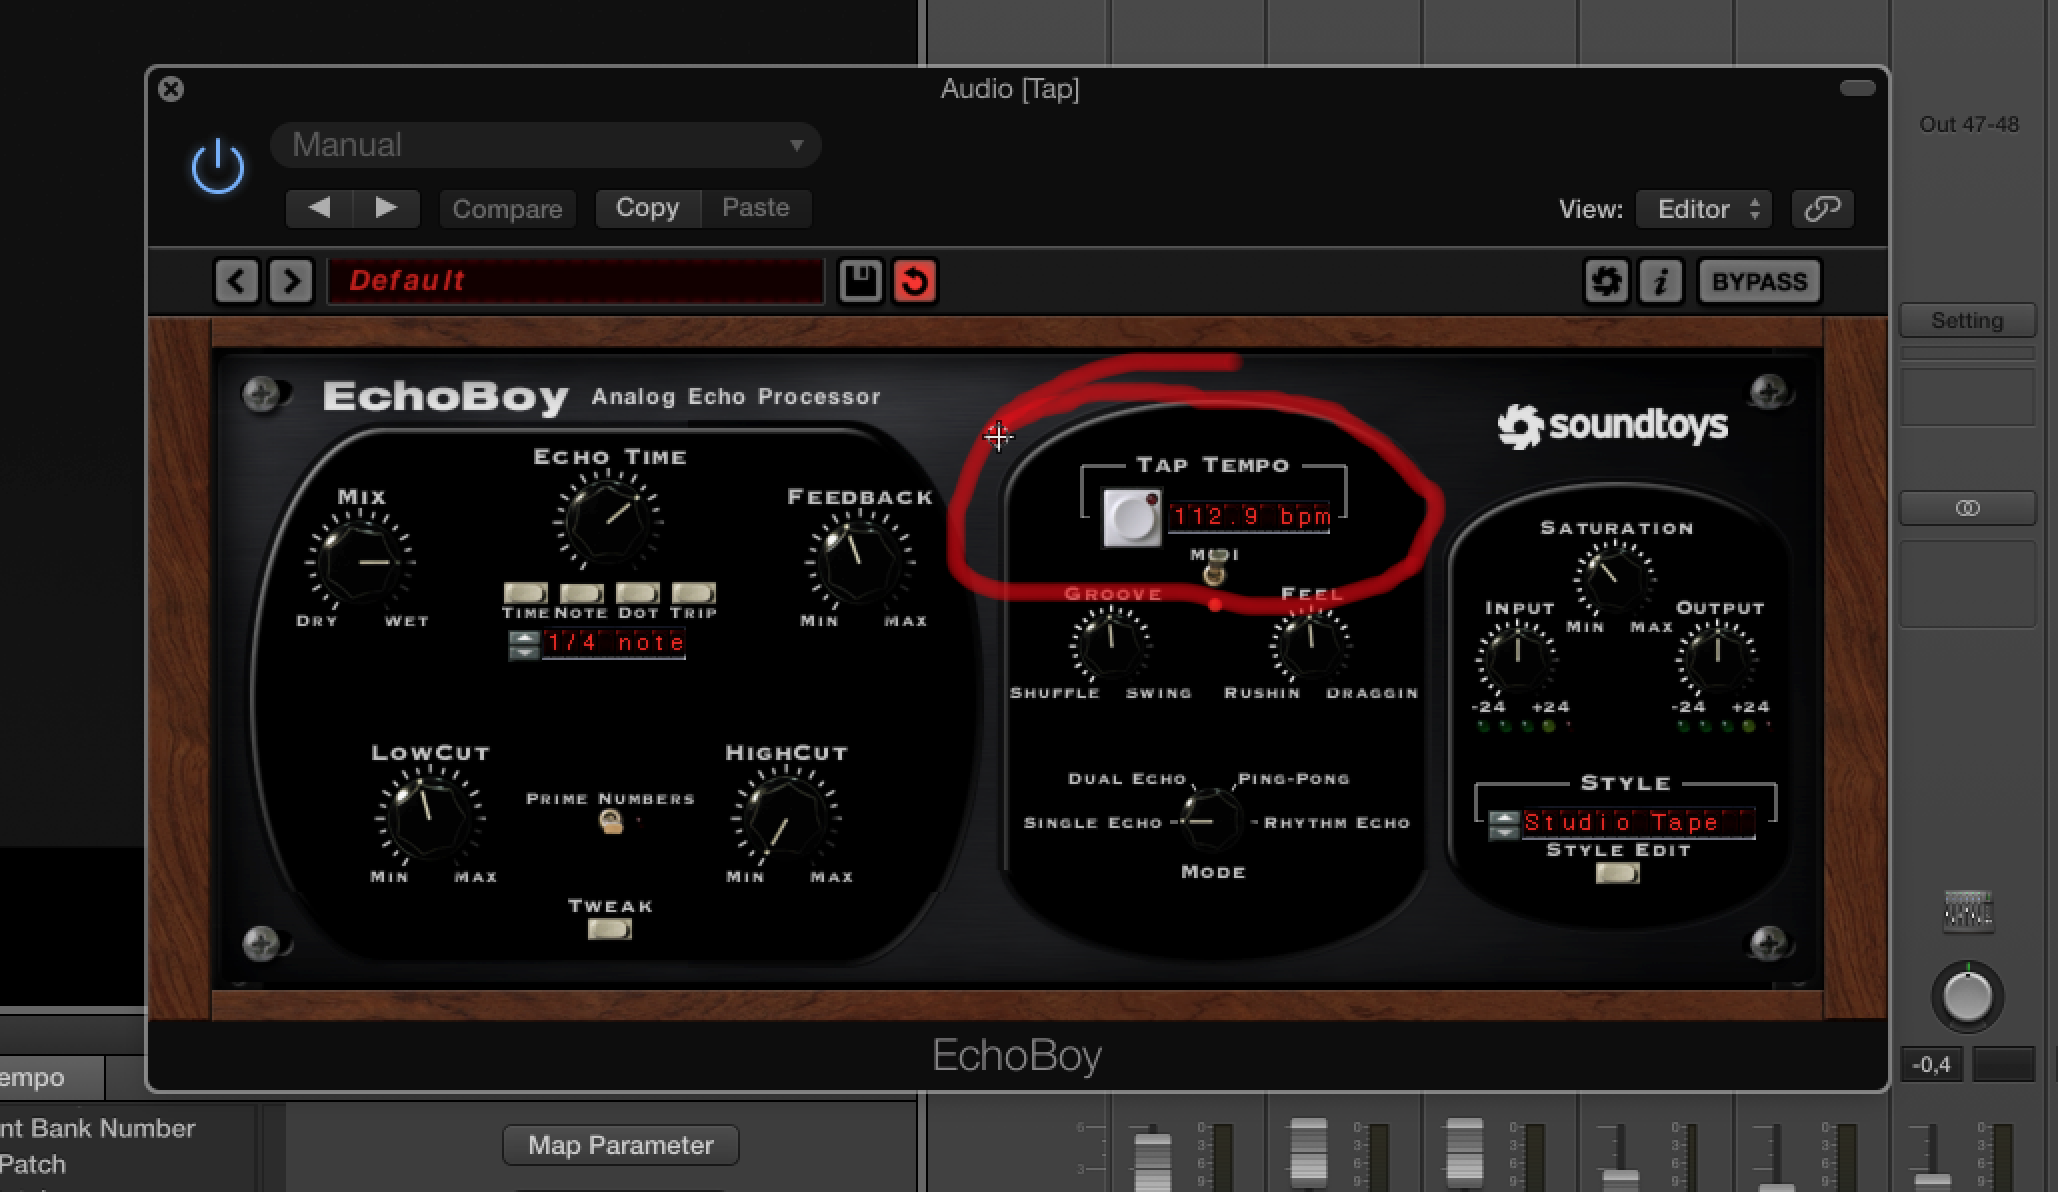Viewport: 2058px width, 1192px height.
Task: Click the Studio Tape style selector stepper
Action: [1503, 825]
